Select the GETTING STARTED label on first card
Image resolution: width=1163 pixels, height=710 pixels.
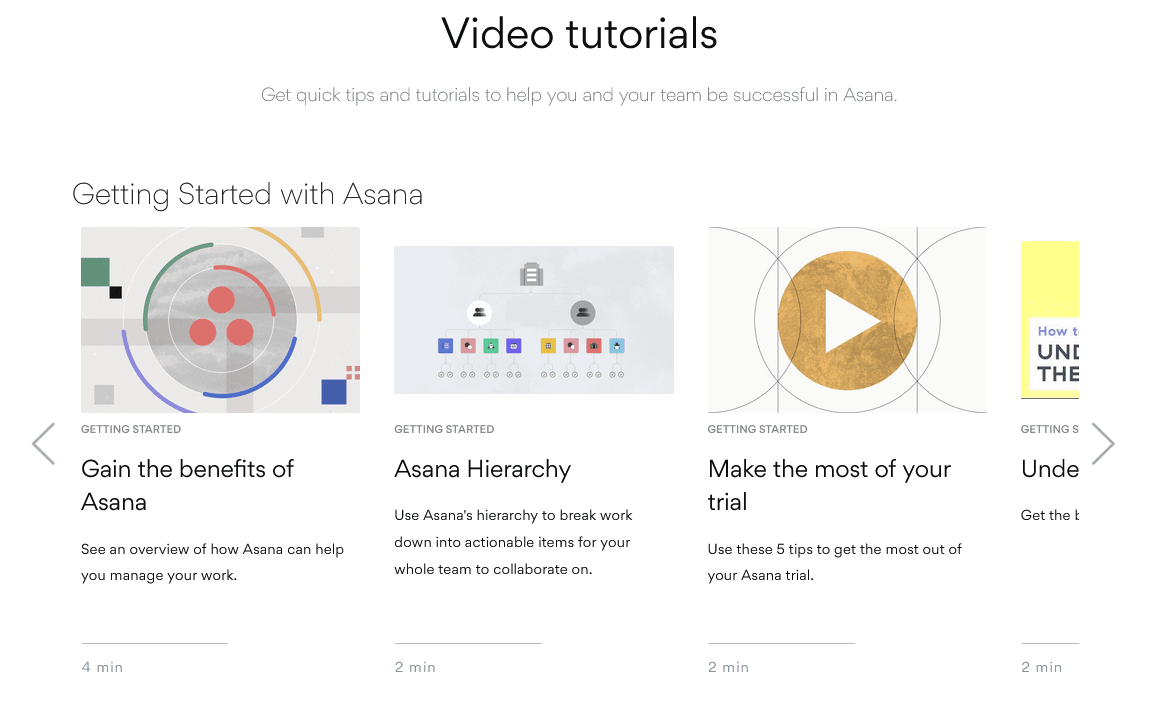pos(131,429)
